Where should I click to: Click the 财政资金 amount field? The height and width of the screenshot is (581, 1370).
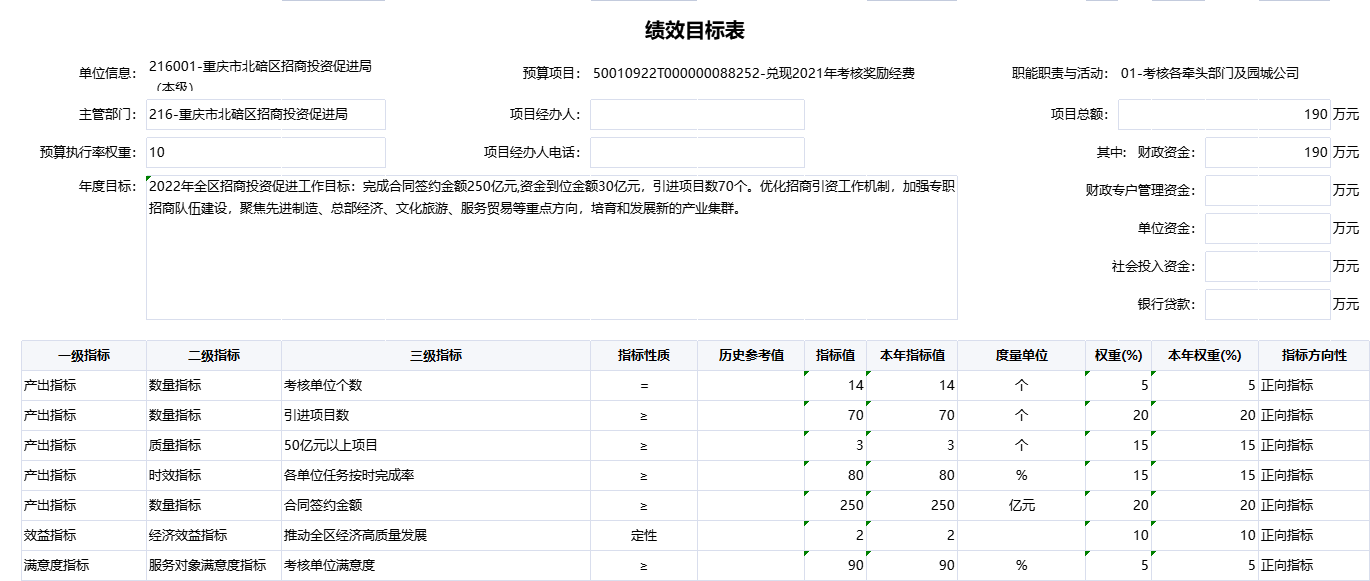tap(1267, 153)
